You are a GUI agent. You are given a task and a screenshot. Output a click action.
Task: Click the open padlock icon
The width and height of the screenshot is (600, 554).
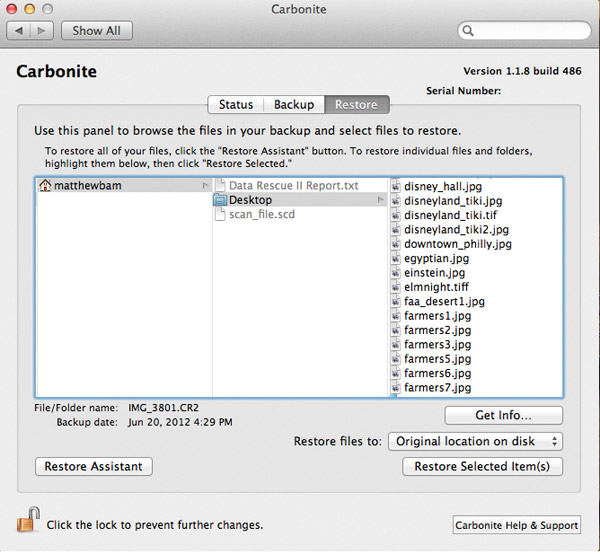coord(28,519)
